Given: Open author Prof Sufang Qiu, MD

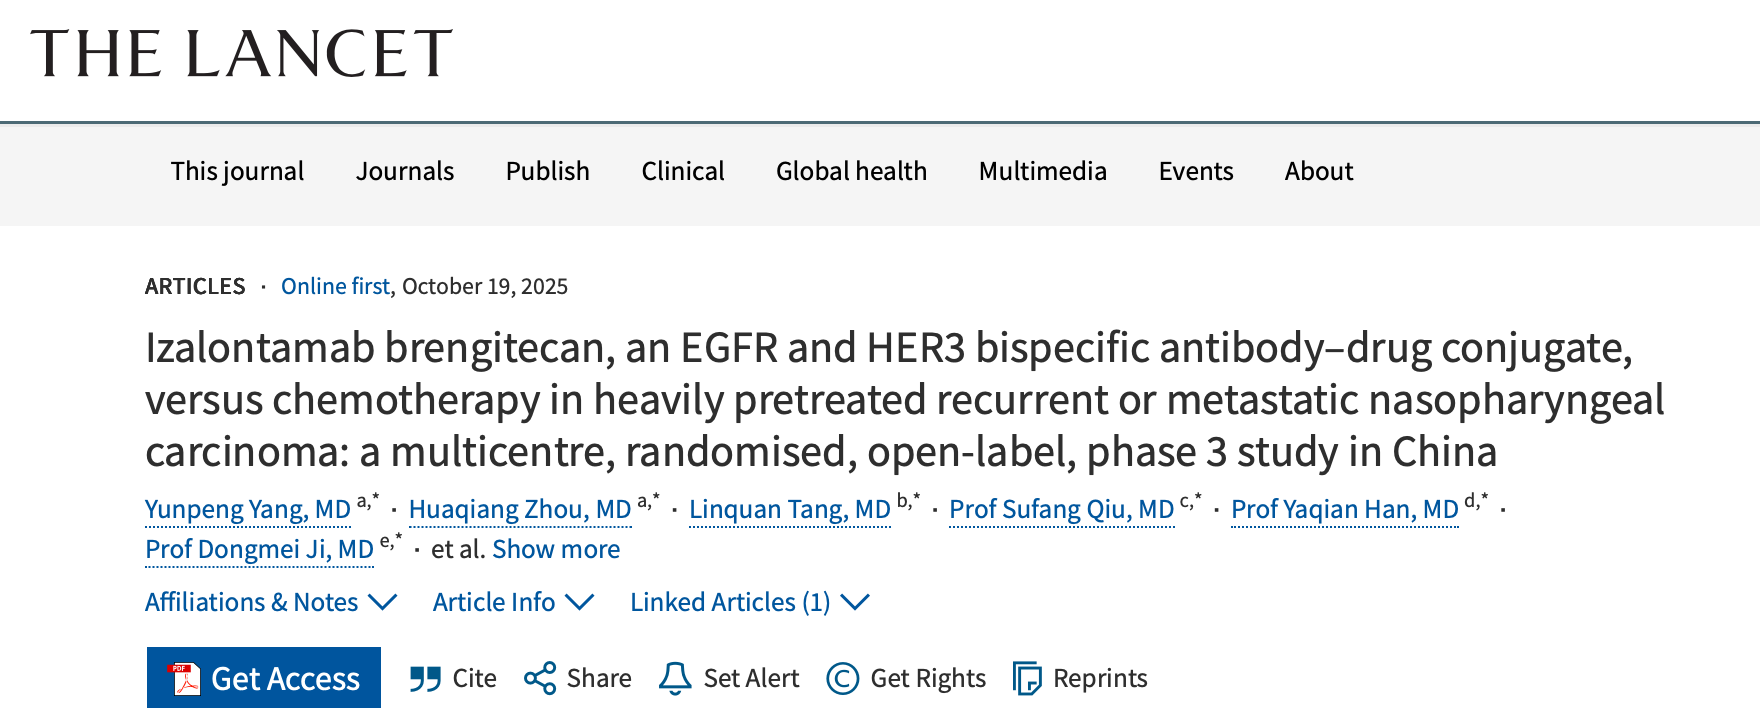Looking at the screenshot, I should tap(1061, 509).
